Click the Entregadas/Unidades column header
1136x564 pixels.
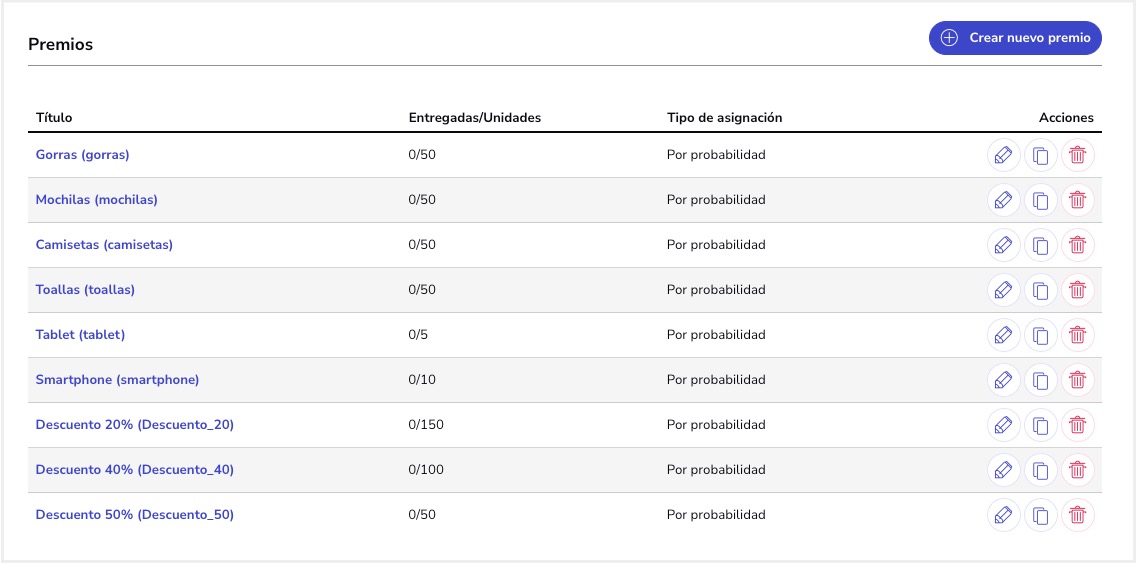474,118
